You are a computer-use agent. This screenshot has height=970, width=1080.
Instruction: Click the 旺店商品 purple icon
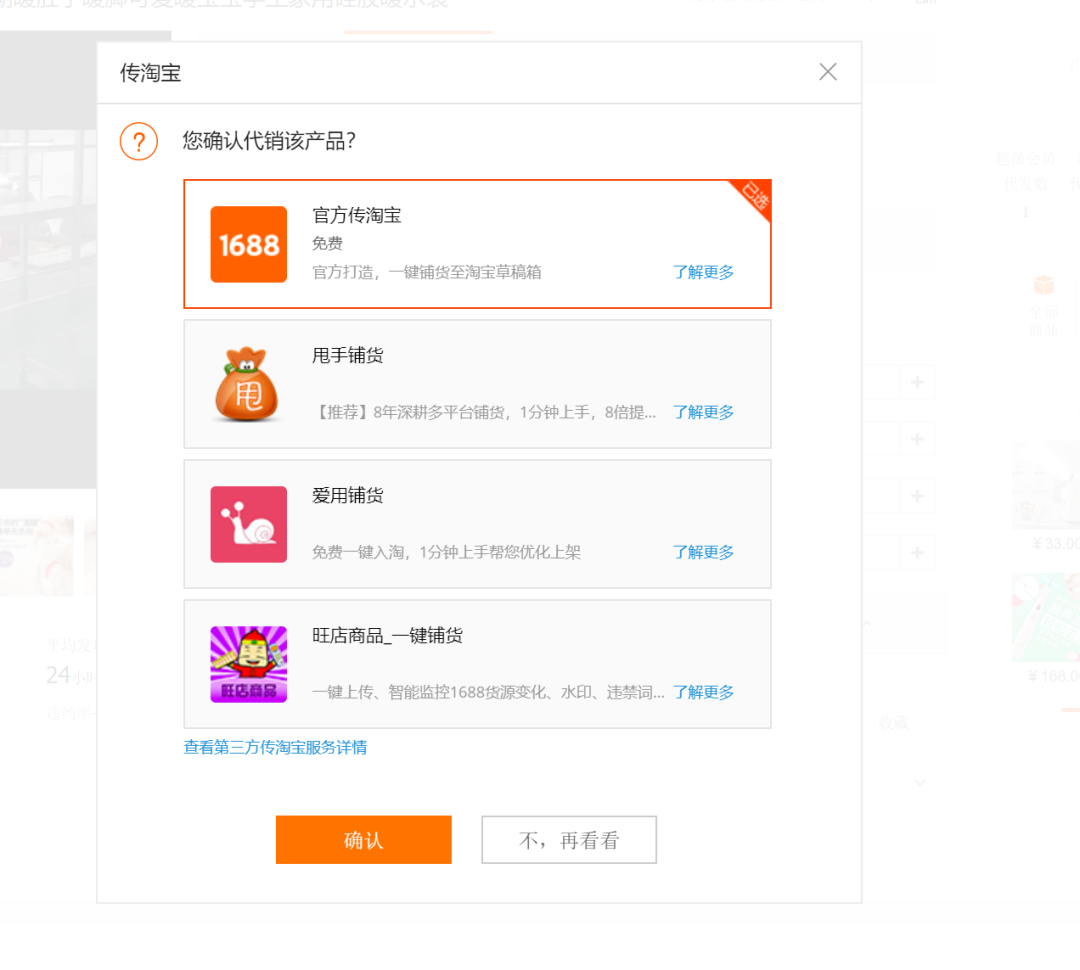click(x=248, y=664)
